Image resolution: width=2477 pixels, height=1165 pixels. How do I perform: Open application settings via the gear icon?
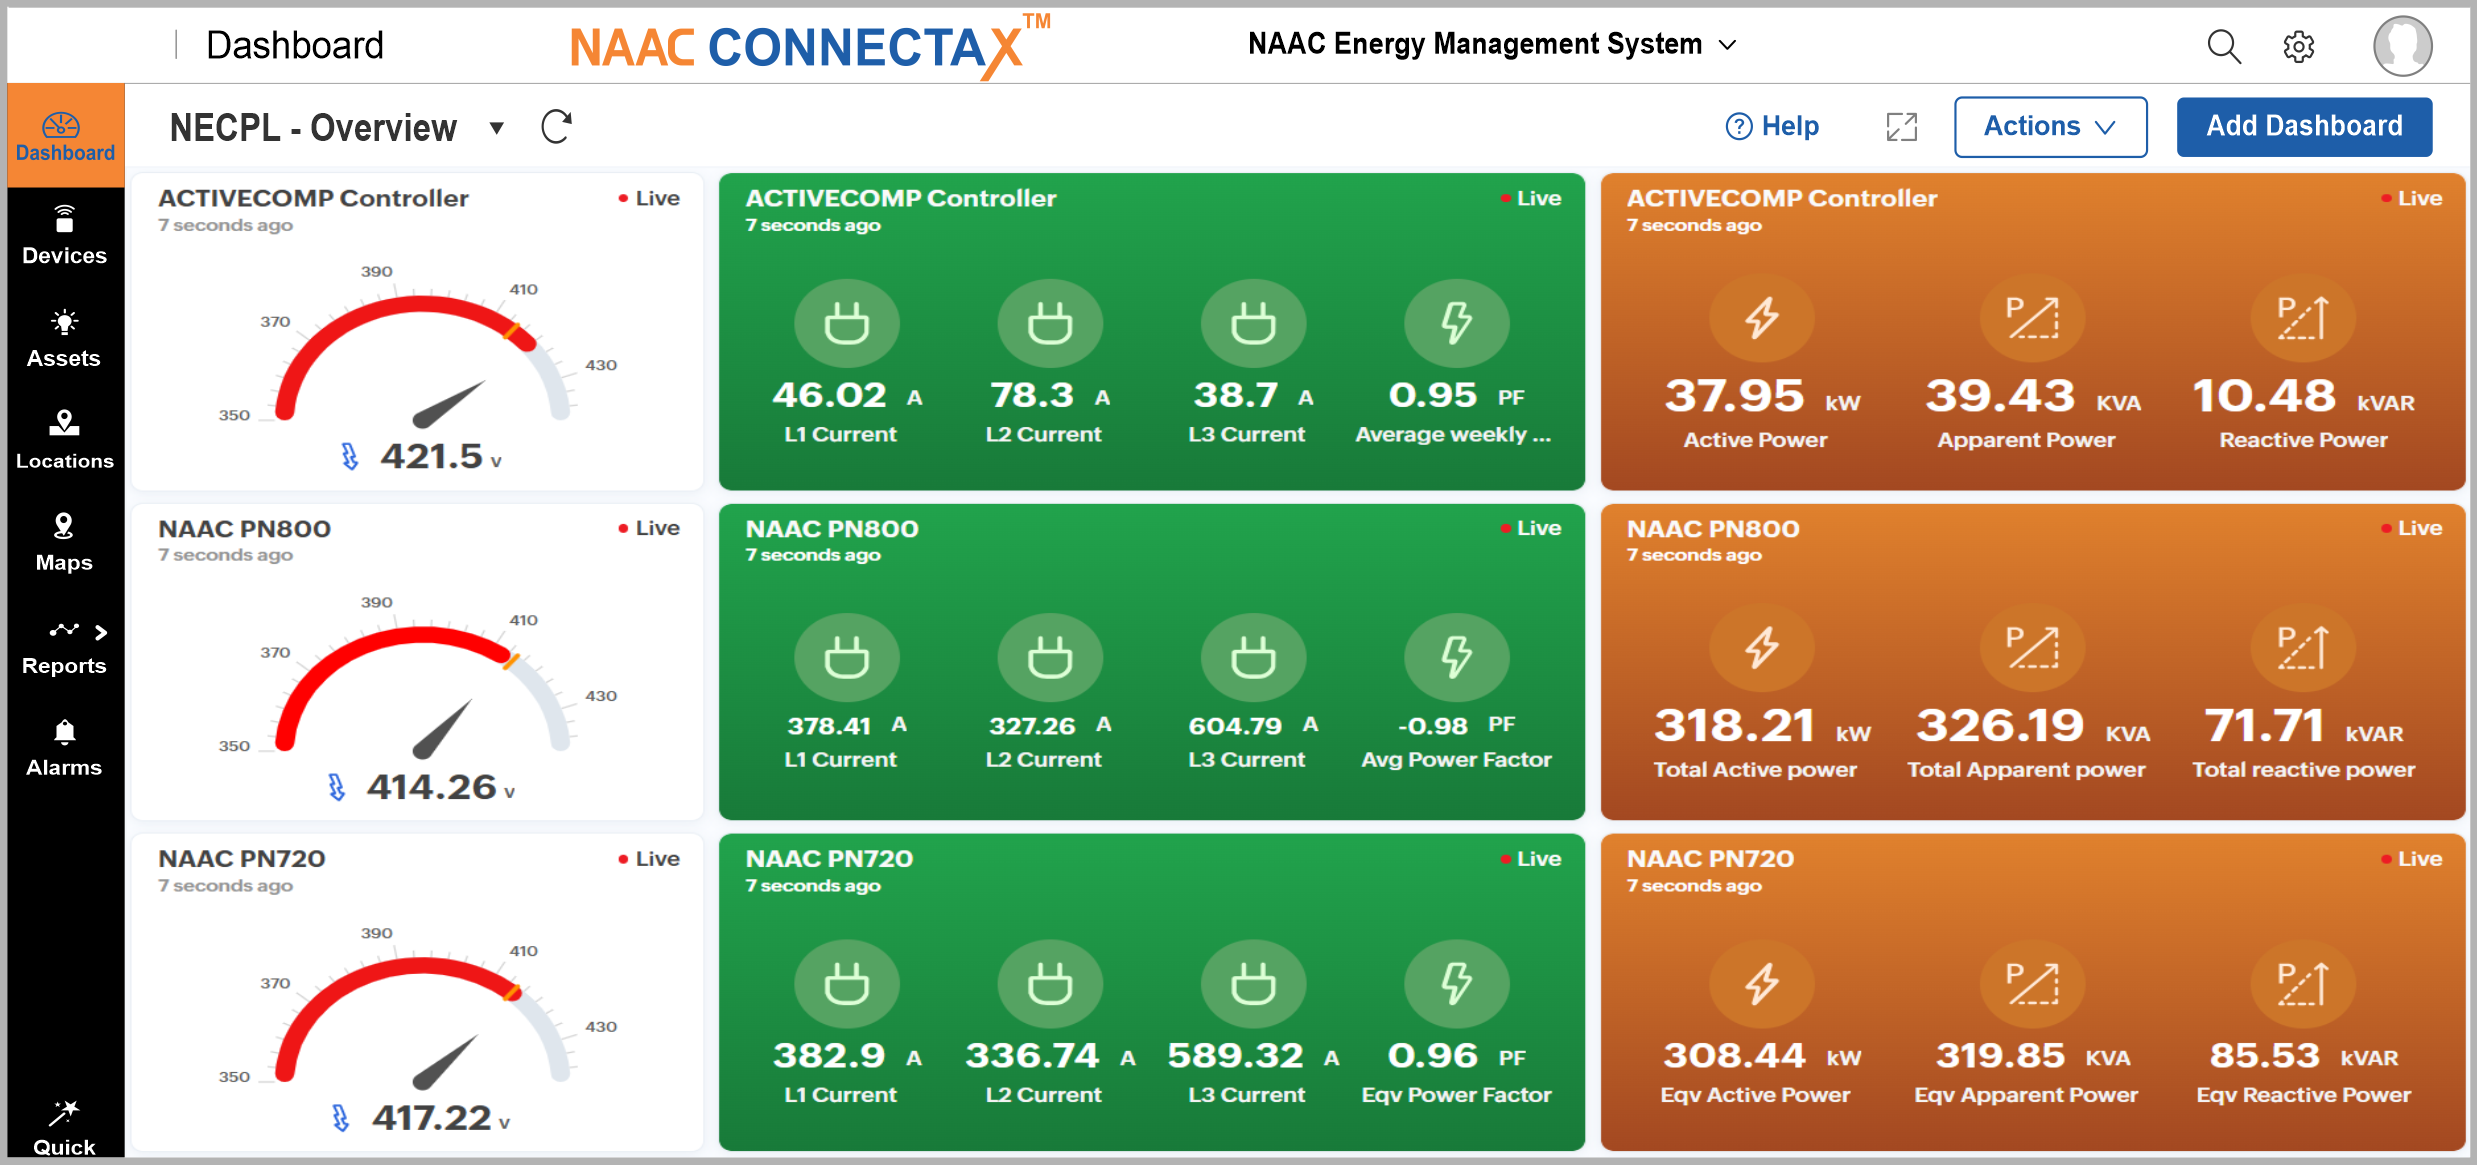pyautogui.click(x=2298, y=46)
